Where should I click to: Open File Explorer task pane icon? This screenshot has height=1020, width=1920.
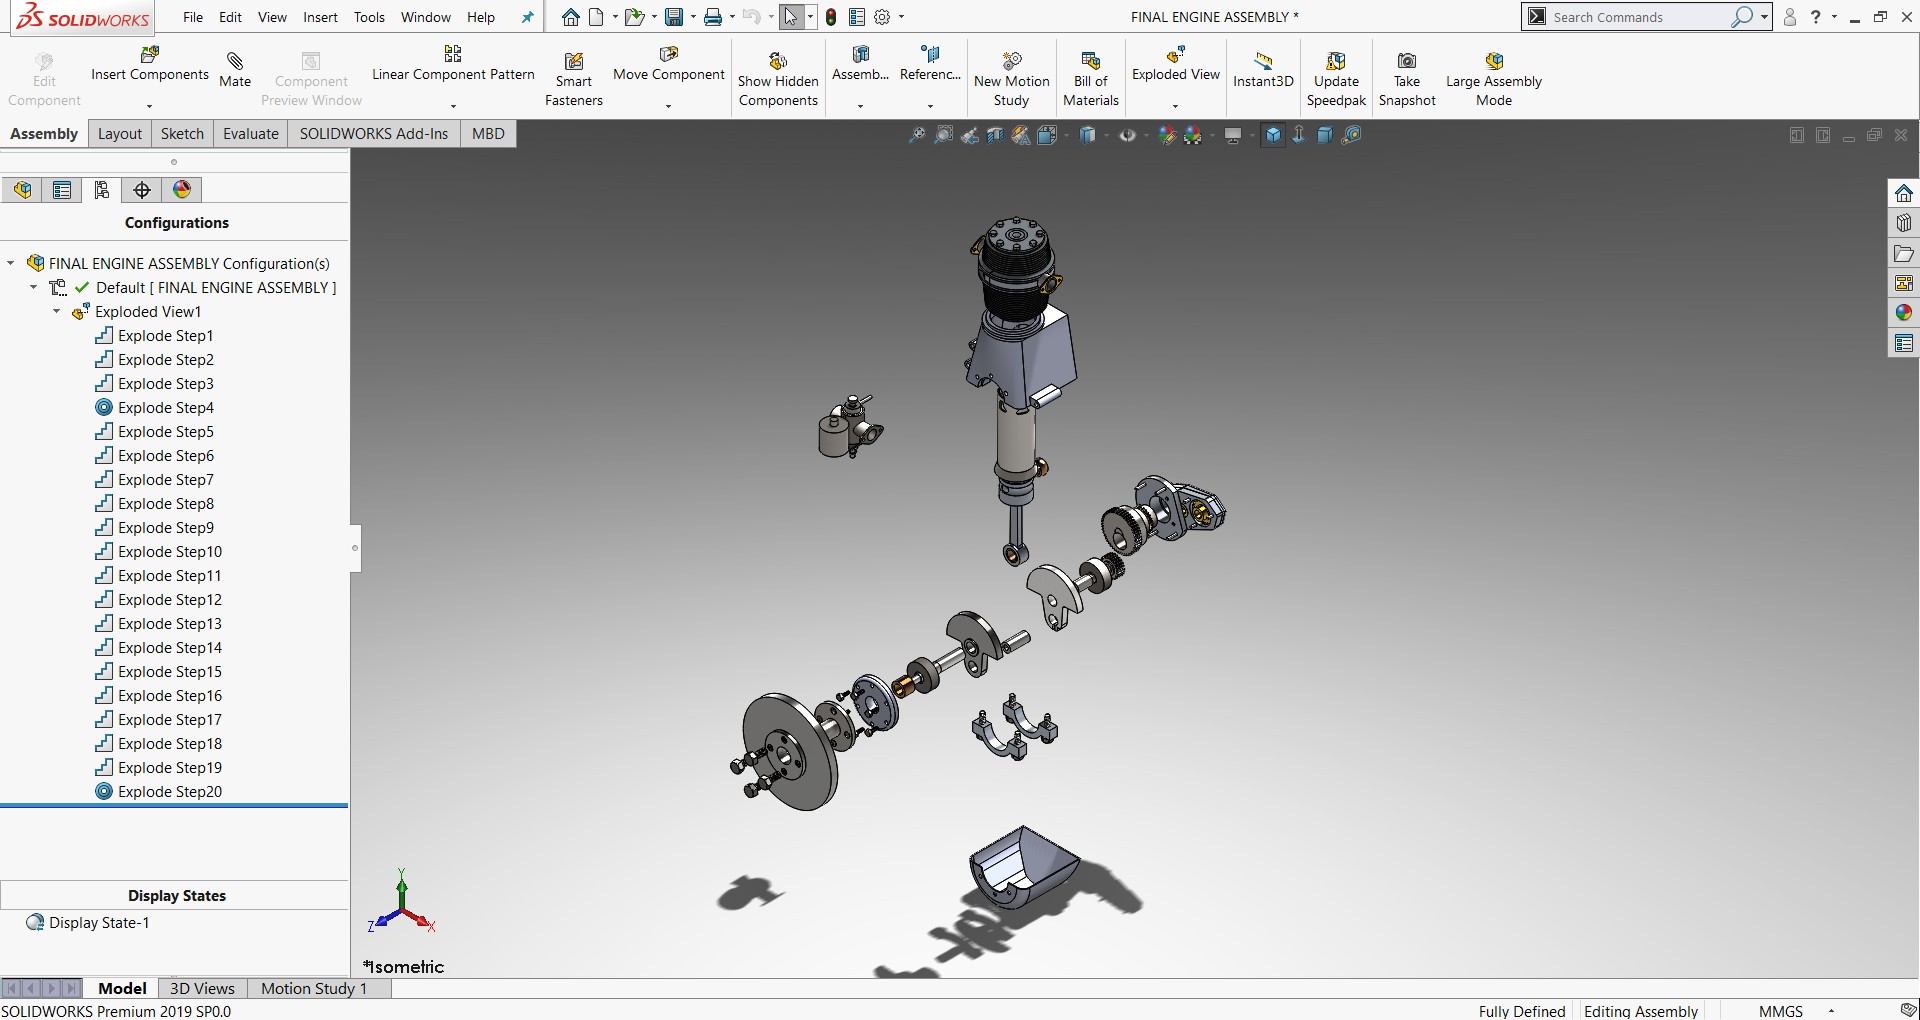click(x=1904, y=253)
